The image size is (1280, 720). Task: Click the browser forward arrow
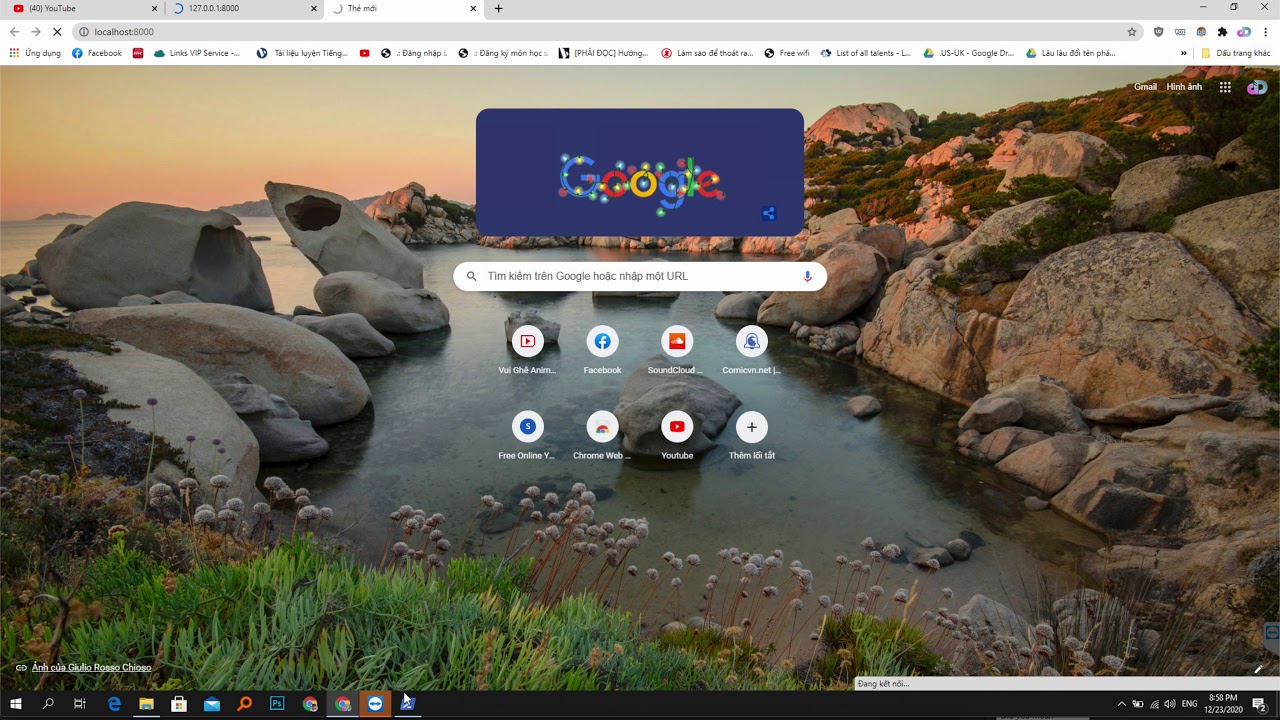click(36, 32)
